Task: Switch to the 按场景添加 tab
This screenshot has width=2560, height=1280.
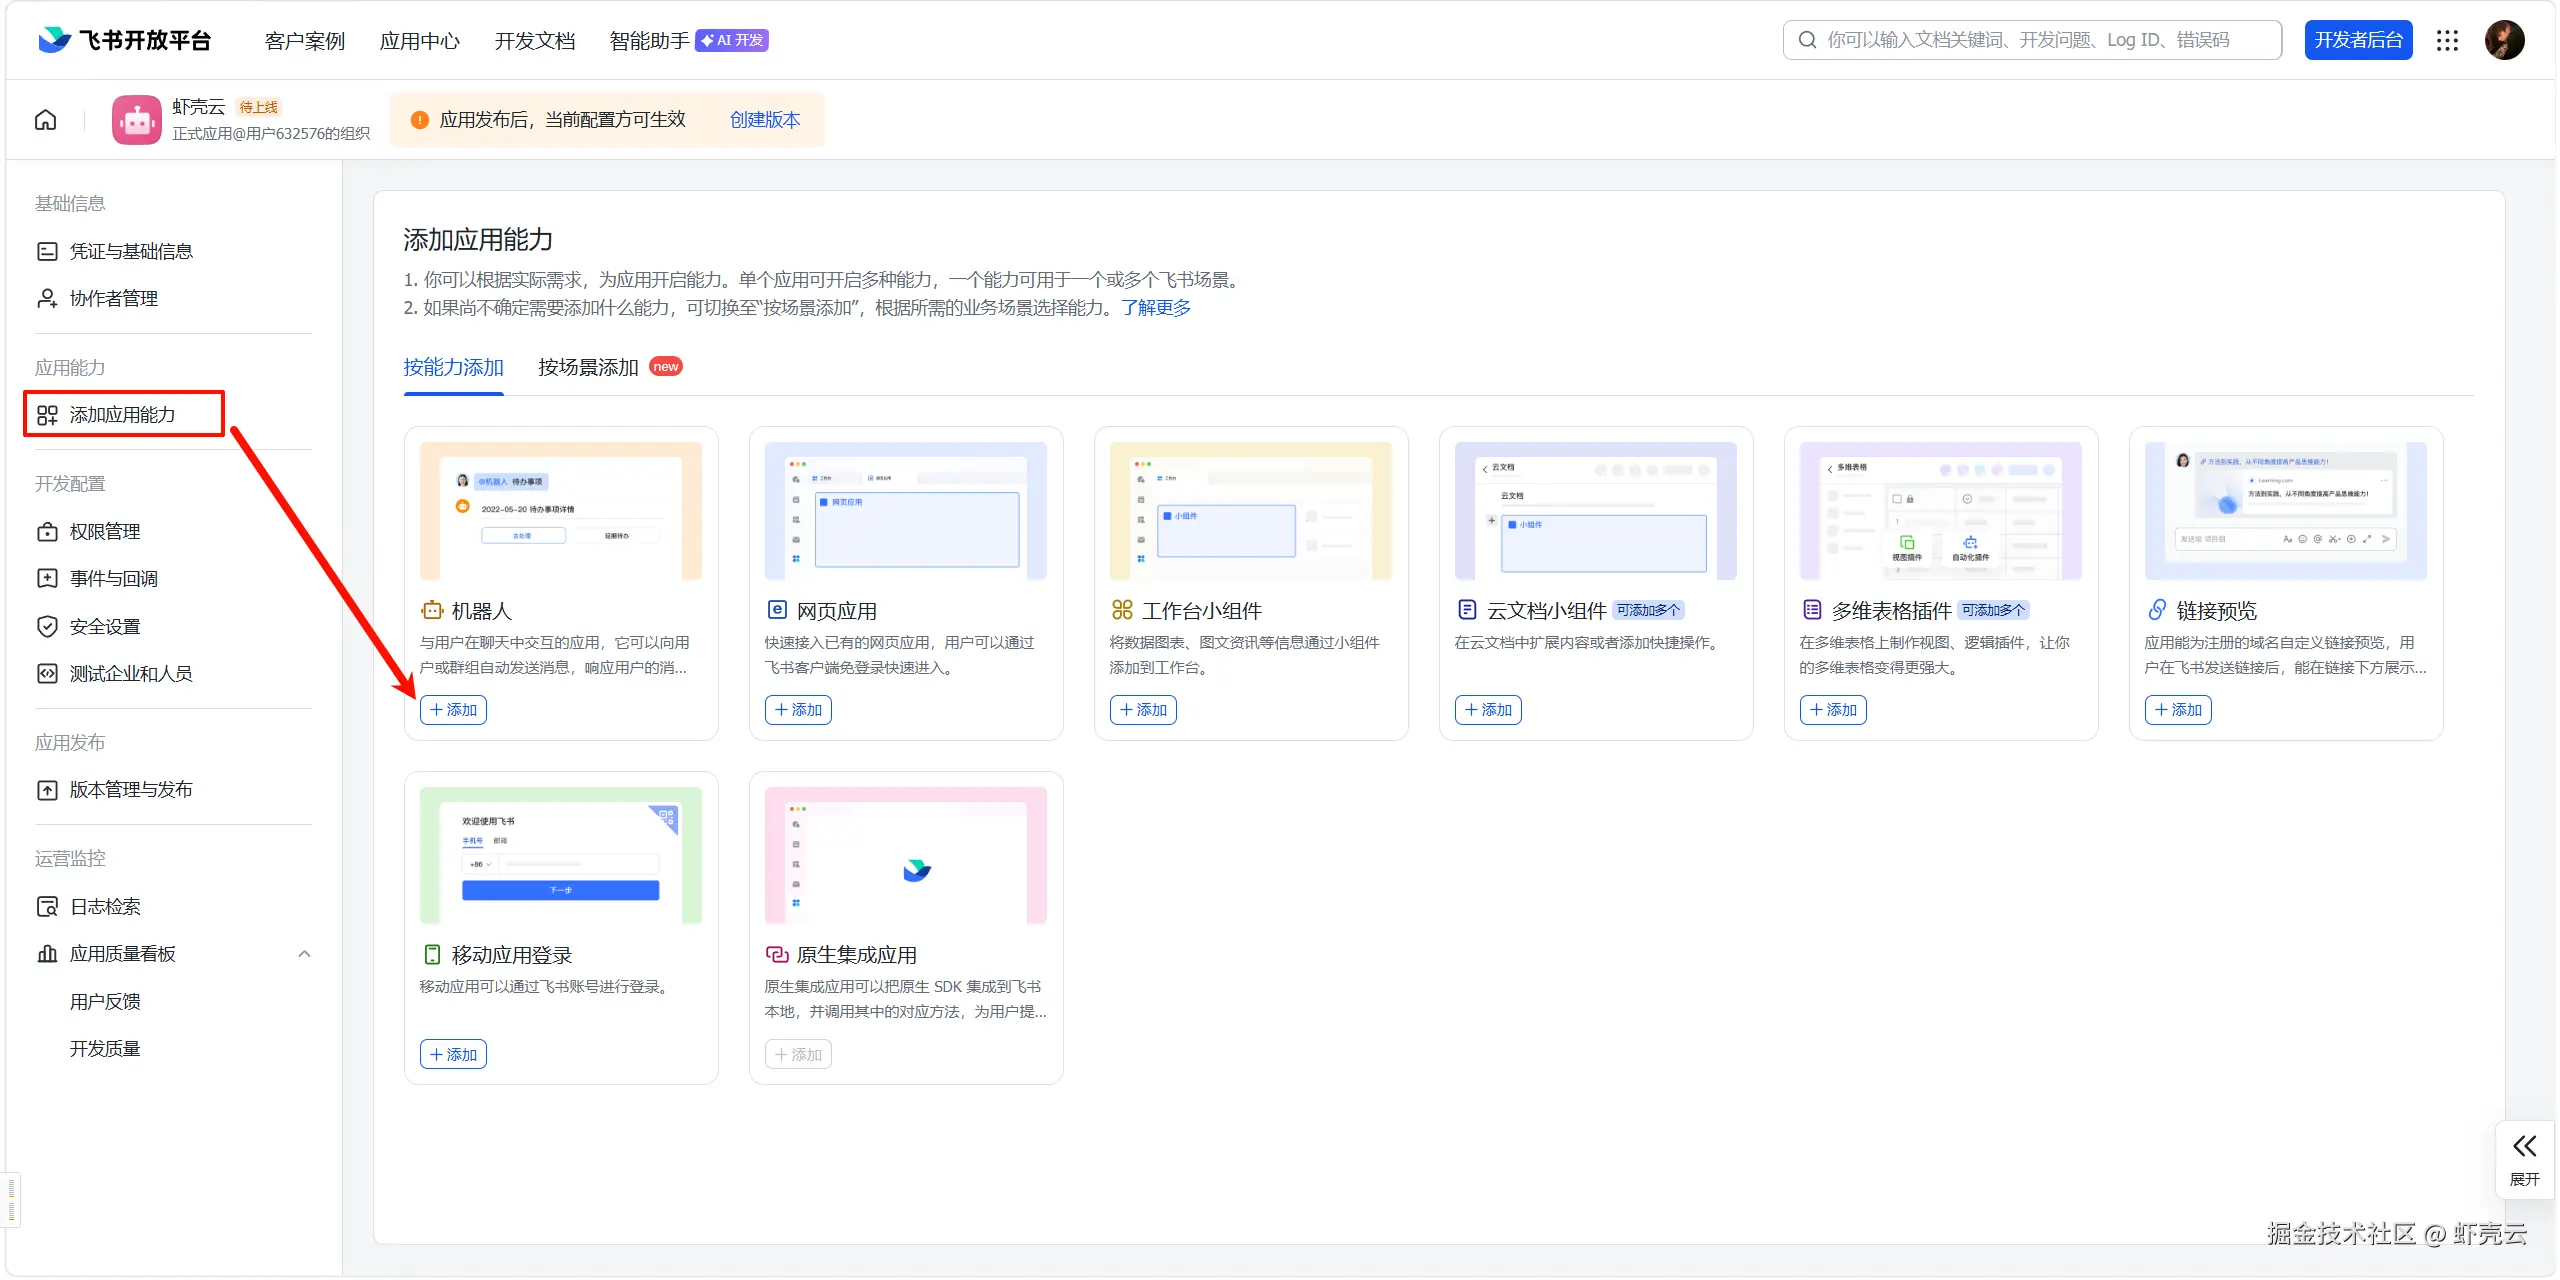Action: pyautogui.click(x=586, y=367)
